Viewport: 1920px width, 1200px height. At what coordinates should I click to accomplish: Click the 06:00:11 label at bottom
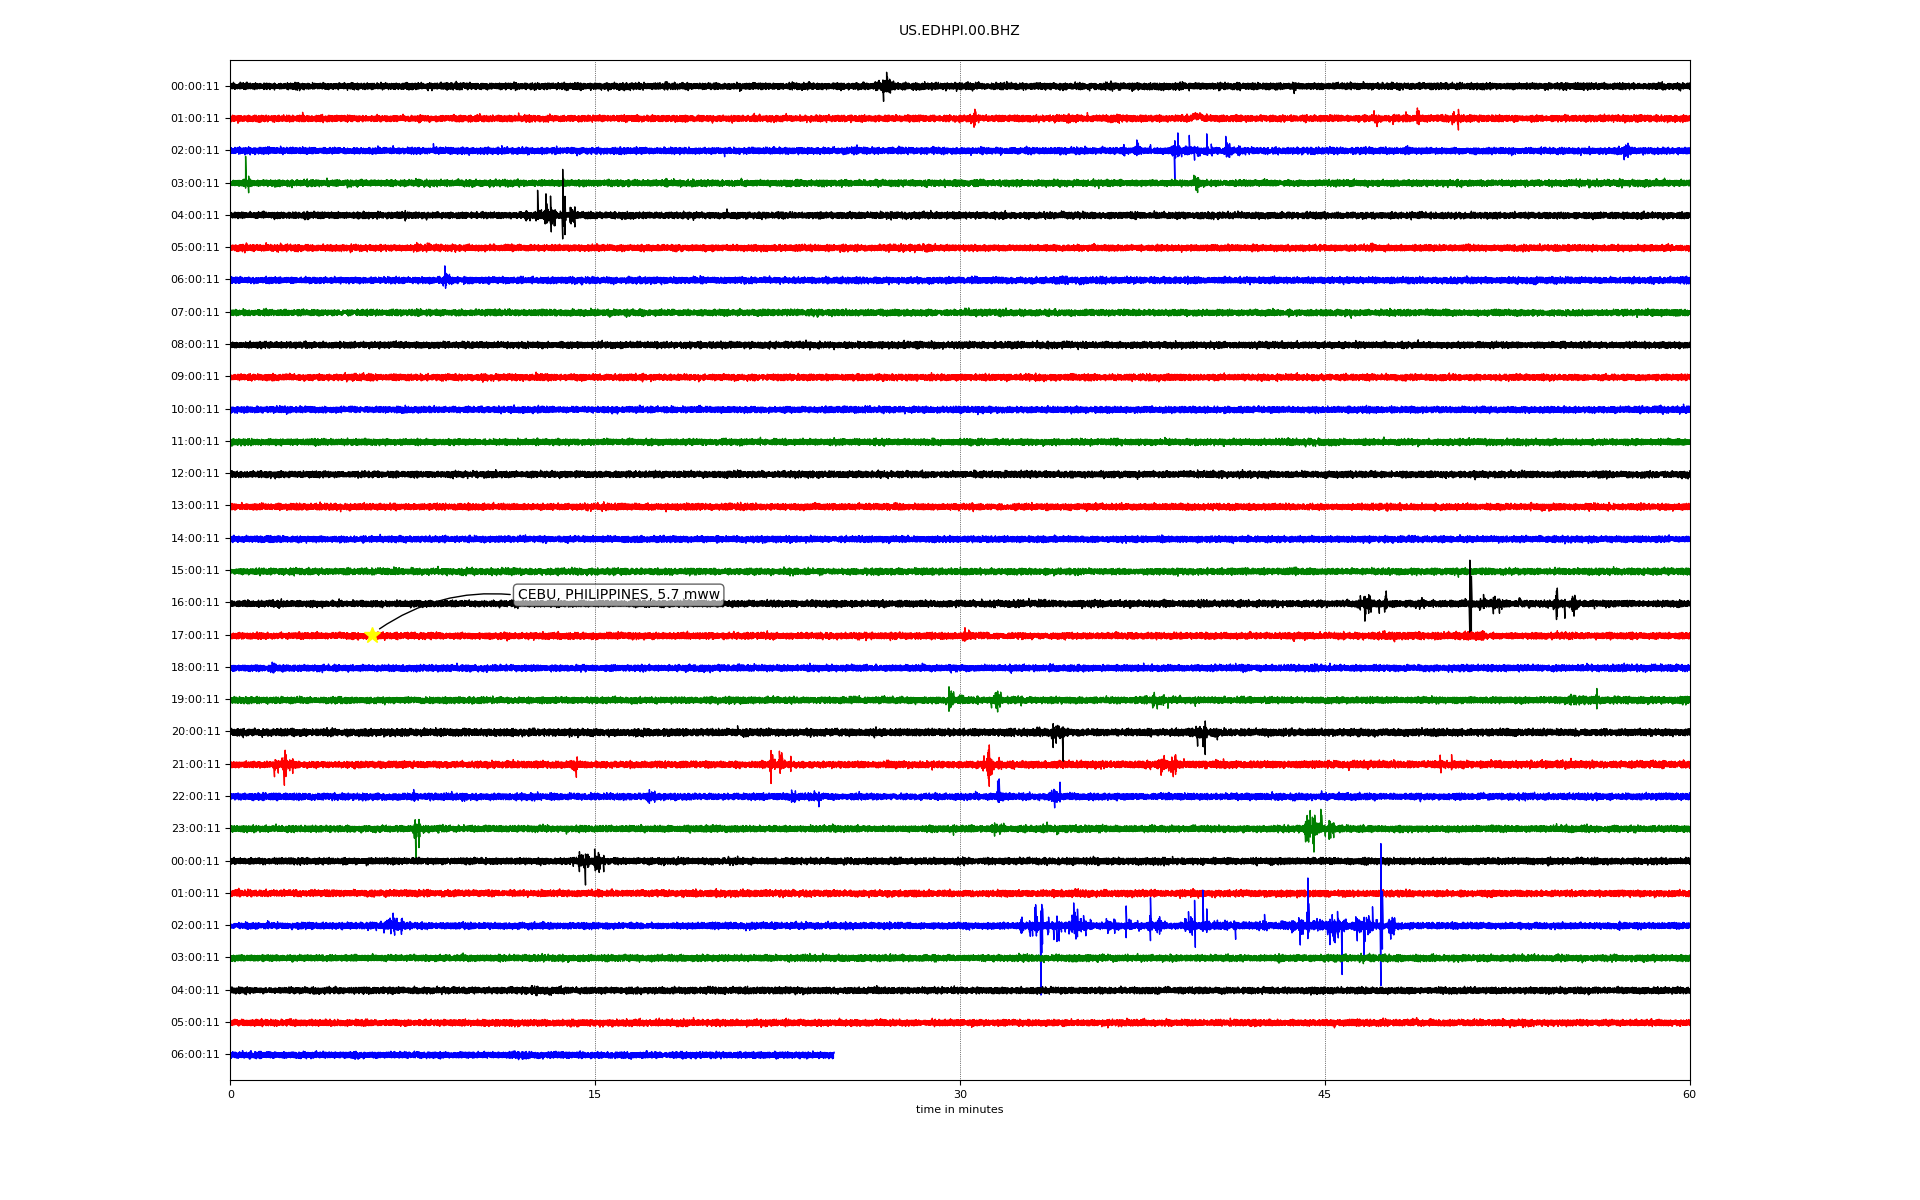click(x=195, y=1055)
